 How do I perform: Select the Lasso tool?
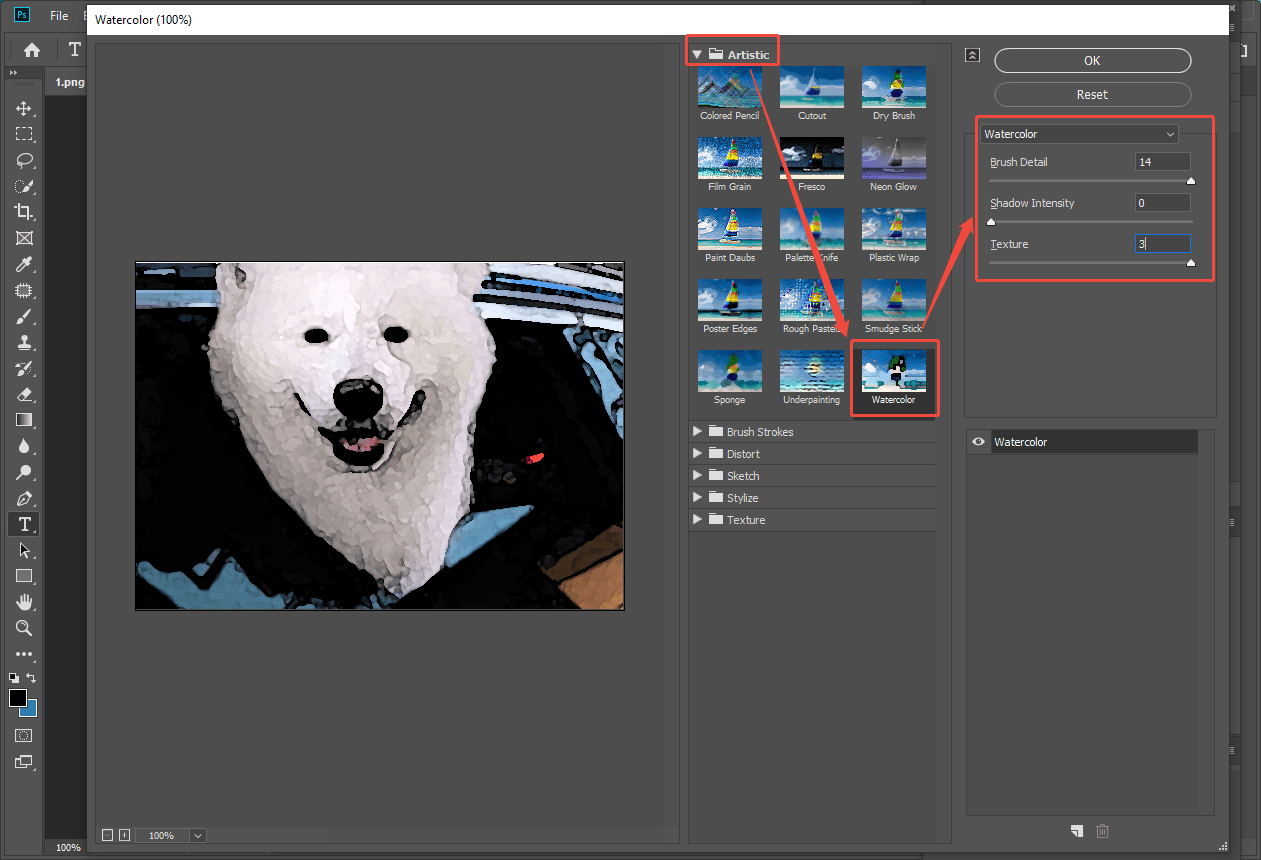[x=22, y=160]
